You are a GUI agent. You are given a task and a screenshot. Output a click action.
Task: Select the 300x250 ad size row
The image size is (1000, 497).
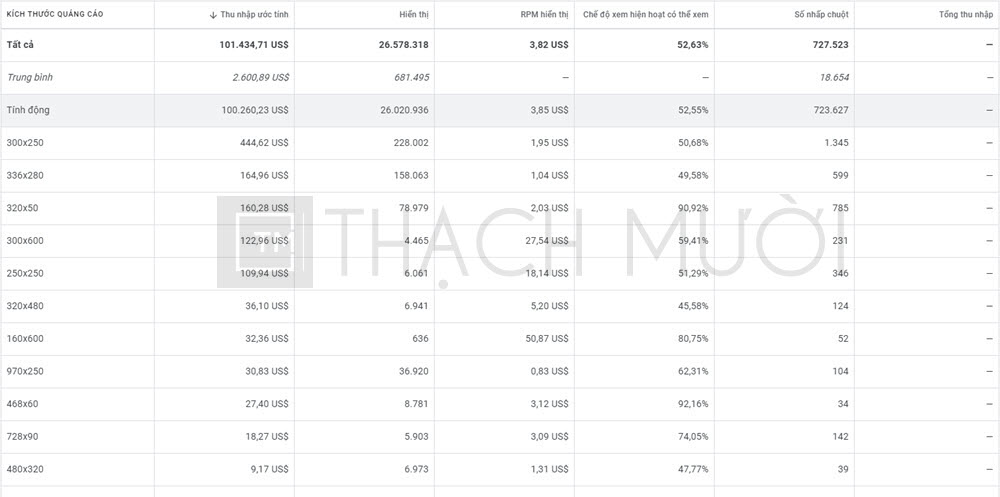pos(25,143)
